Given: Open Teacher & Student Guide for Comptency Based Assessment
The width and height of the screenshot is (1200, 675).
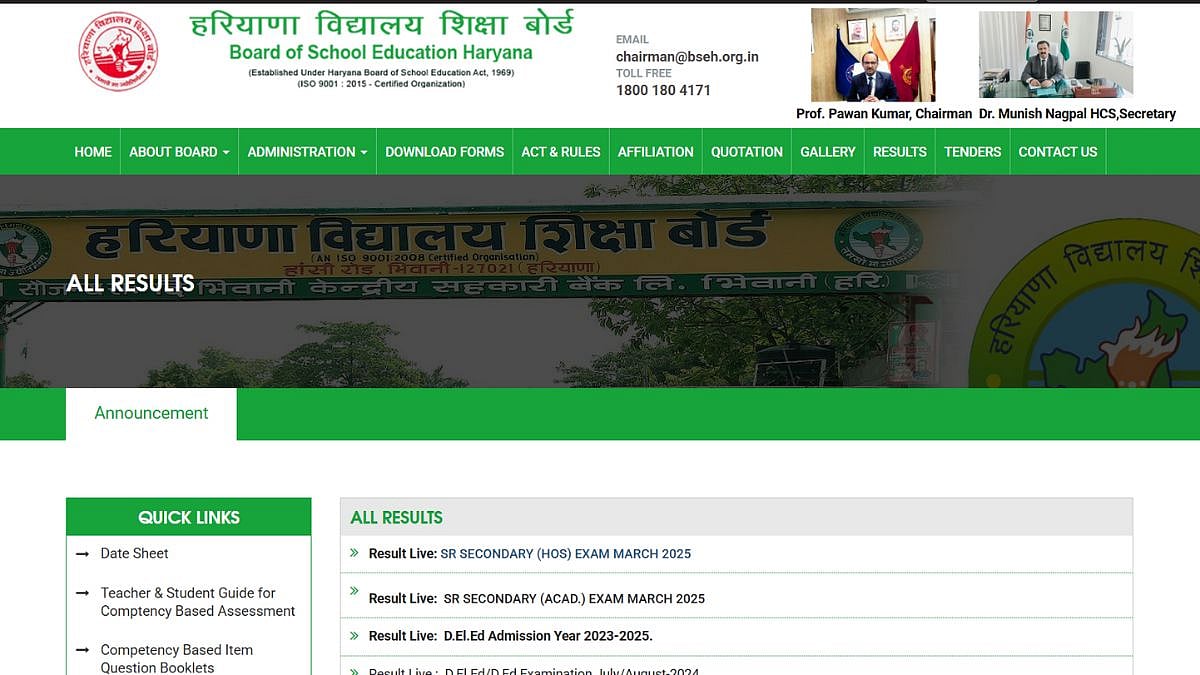Looking at the screenshot, I should click(198, 602).
